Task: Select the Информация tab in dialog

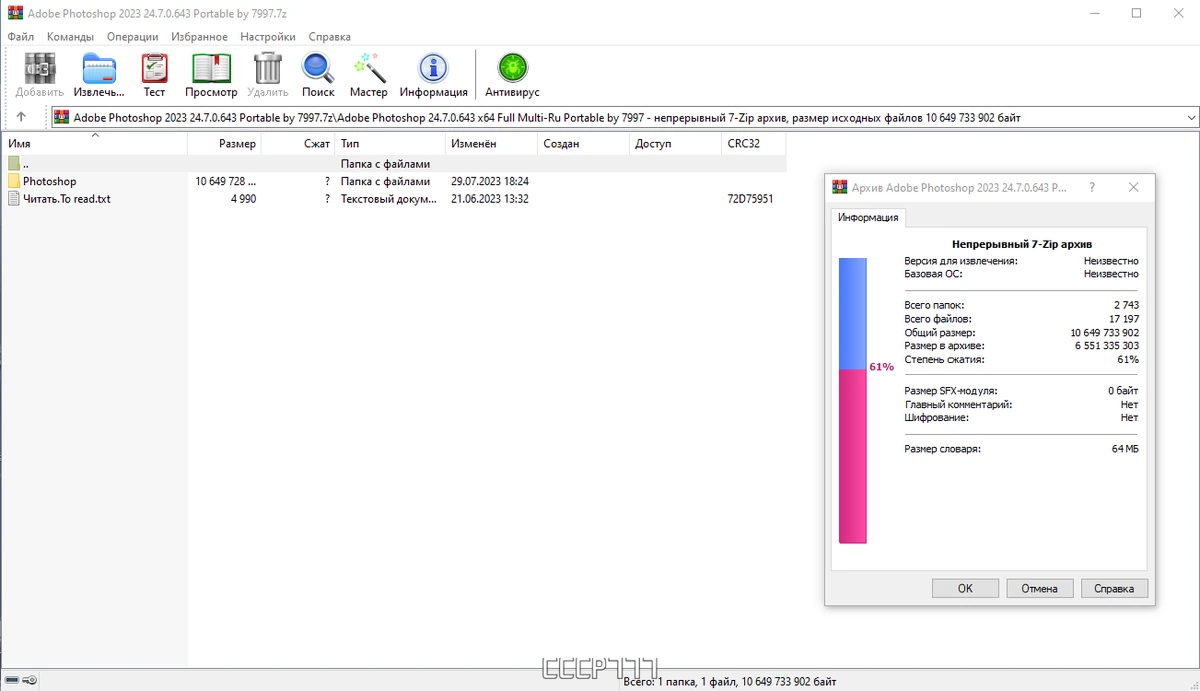Action: [868, 218]
